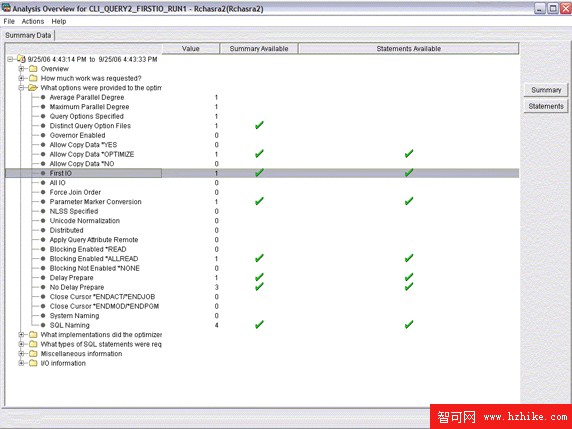
Task: Select the Allow Copy Data *YES item
Action: 83,145
